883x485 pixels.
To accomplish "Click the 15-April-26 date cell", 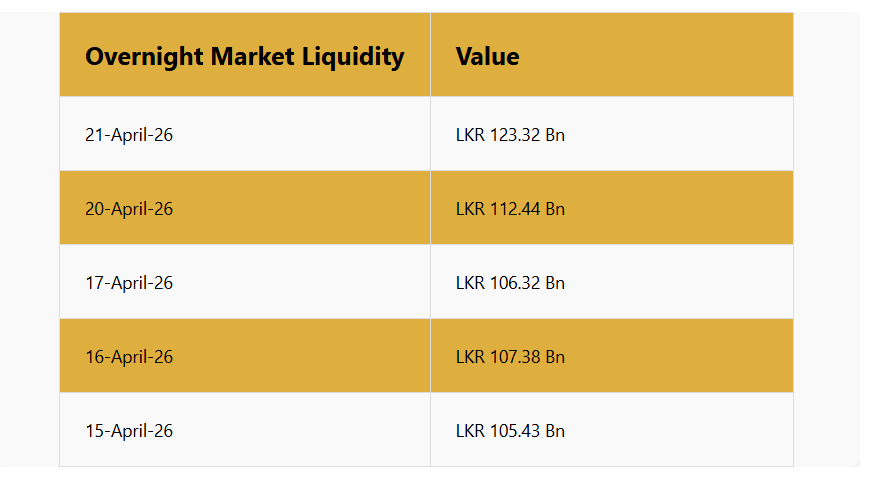I will 129,430.
